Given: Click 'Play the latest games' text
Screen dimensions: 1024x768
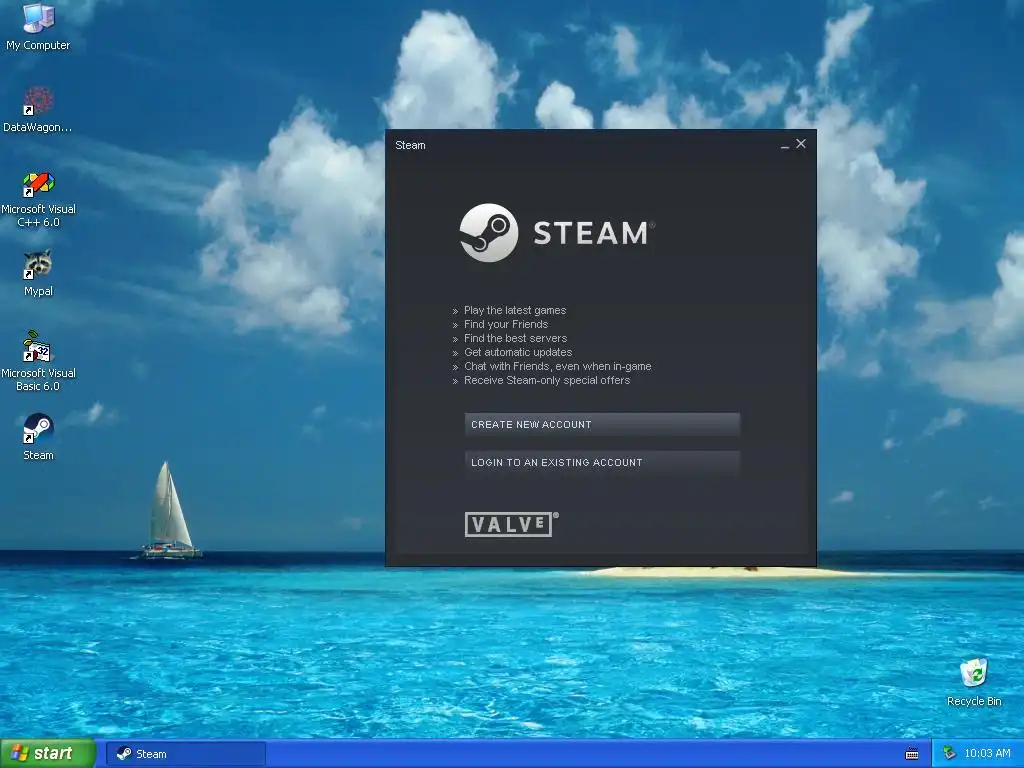Looking at the screenshot, I should pos(515,310).
